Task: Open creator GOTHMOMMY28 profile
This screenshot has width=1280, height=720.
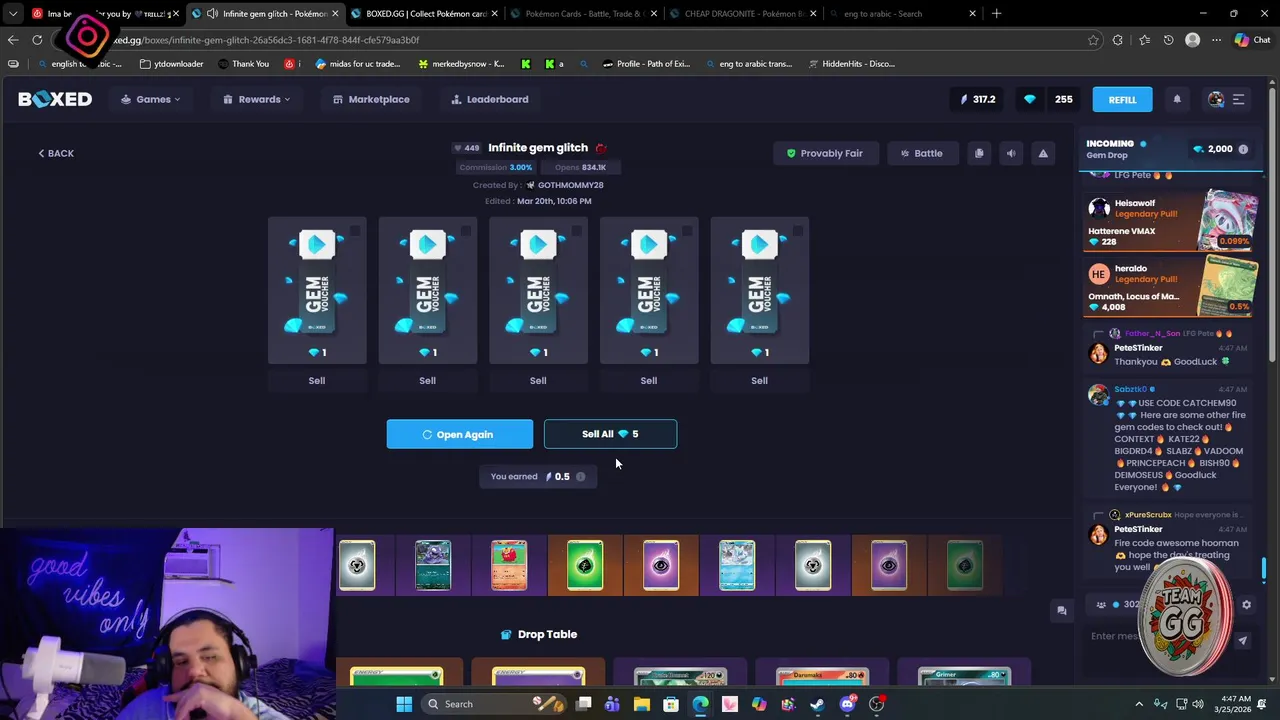Action: (570, 185)
